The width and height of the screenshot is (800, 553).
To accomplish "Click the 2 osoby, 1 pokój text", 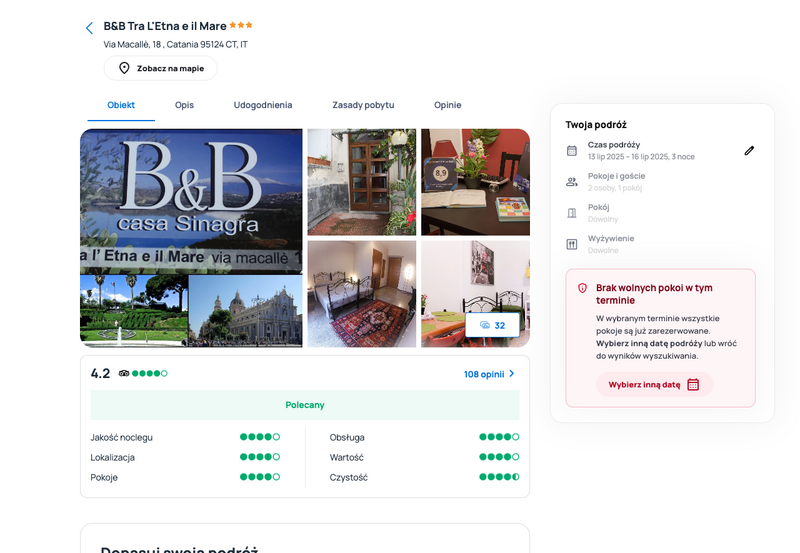I will tap(615, 188).
